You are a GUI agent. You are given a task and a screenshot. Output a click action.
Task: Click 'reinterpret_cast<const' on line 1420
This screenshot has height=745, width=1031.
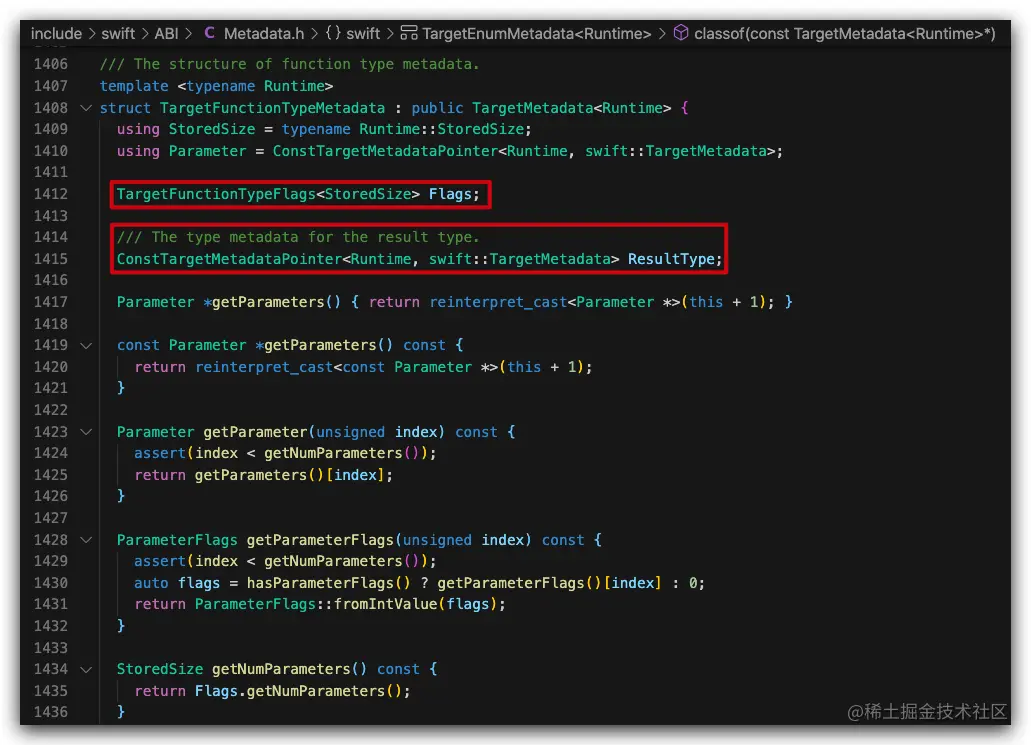pyautogui.click(x=289, y=367)
